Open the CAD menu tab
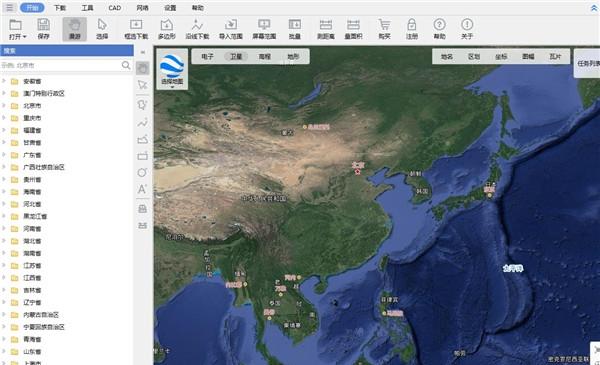The image size is (600, 365). pos(114,8)
